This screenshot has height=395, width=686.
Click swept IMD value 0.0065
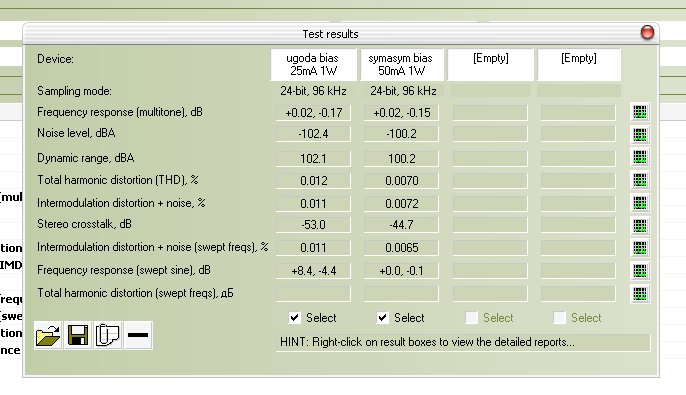401,248
